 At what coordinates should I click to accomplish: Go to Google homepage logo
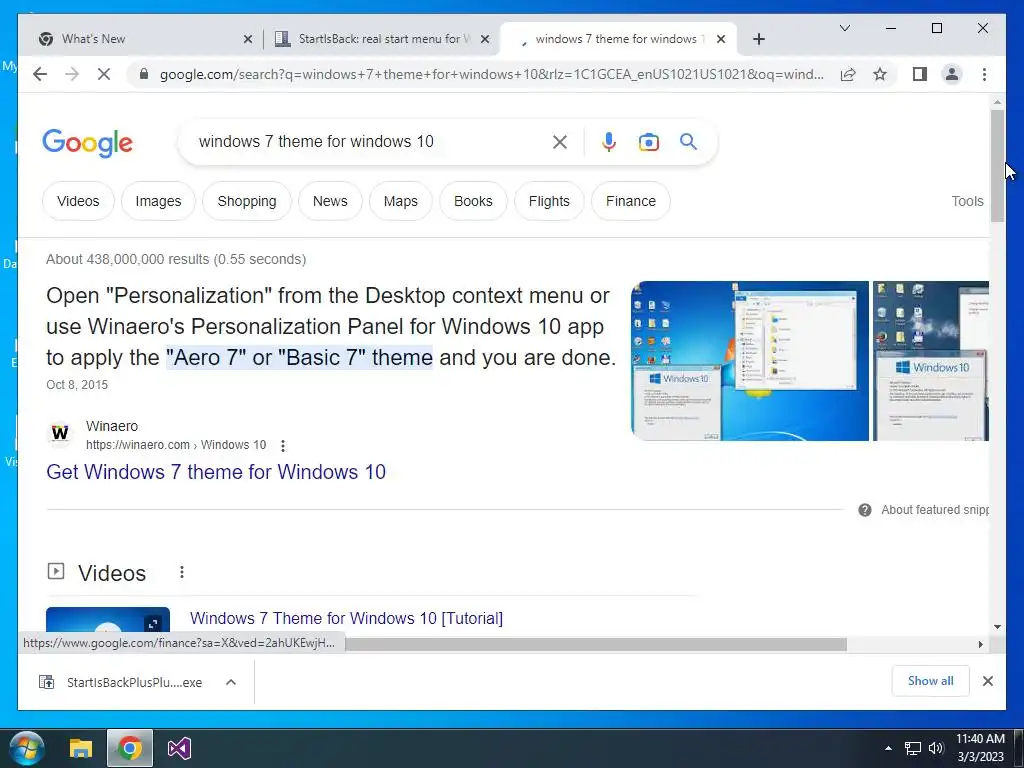pos(88,143)
